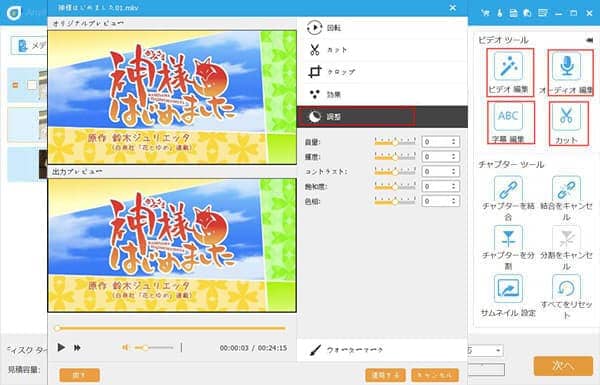Click the time display 00:00:03 / 00:24:15
600x385 pixels.
(x=253, y=348)
